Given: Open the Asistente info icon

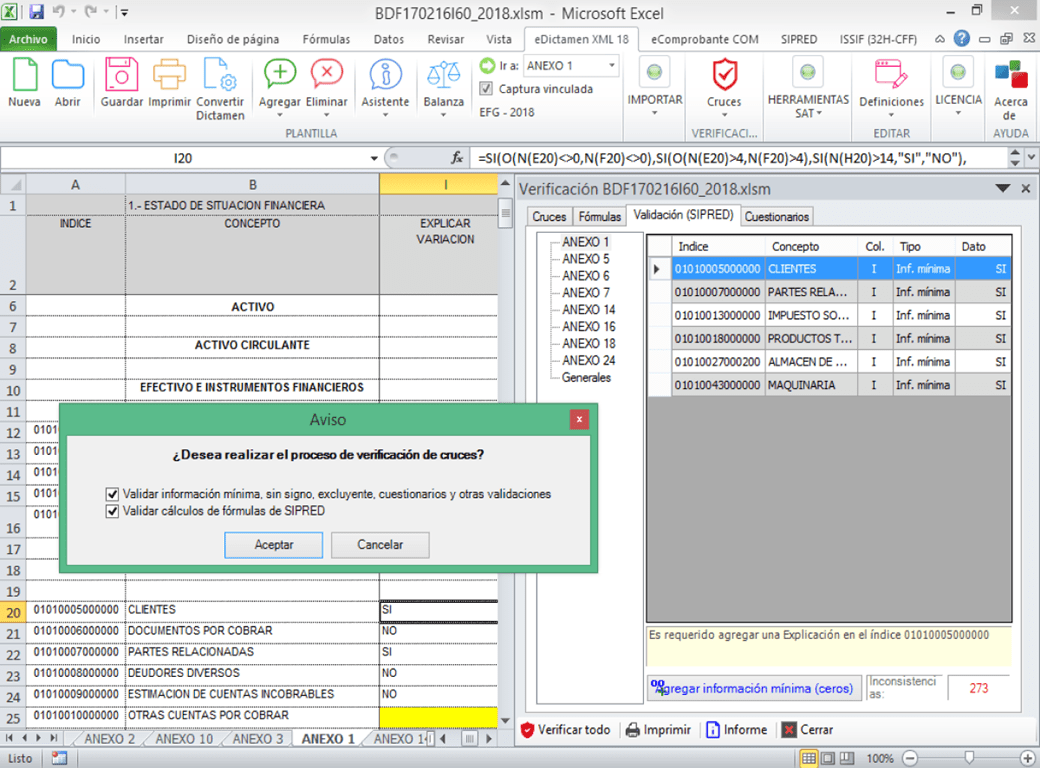Looking at the screenshot, I should (385, 74).
